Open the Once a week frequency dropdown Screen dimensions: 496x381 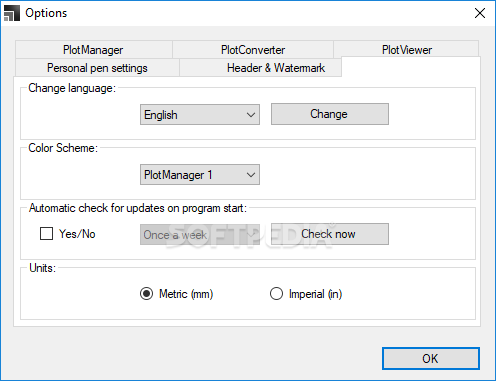(x=200, y=235)
